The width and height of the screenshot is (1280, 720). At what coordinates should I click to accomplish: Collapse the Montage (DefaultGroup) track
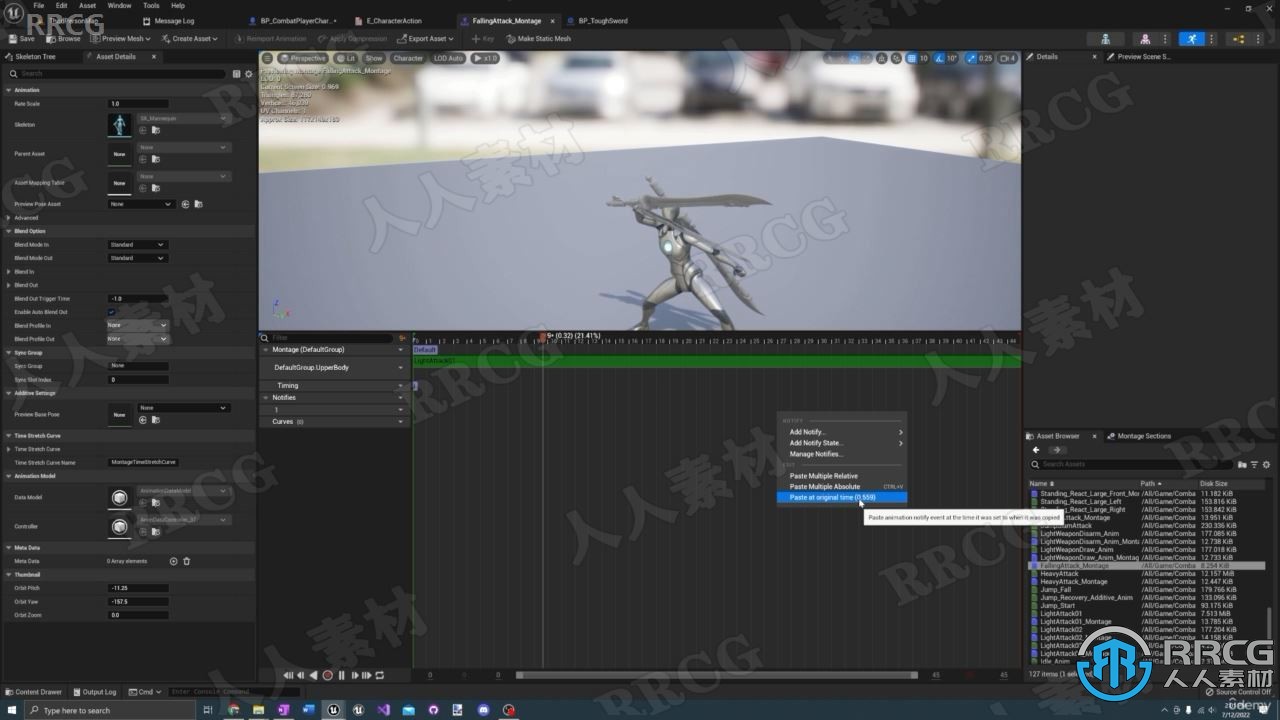click(x=265, y=350)
